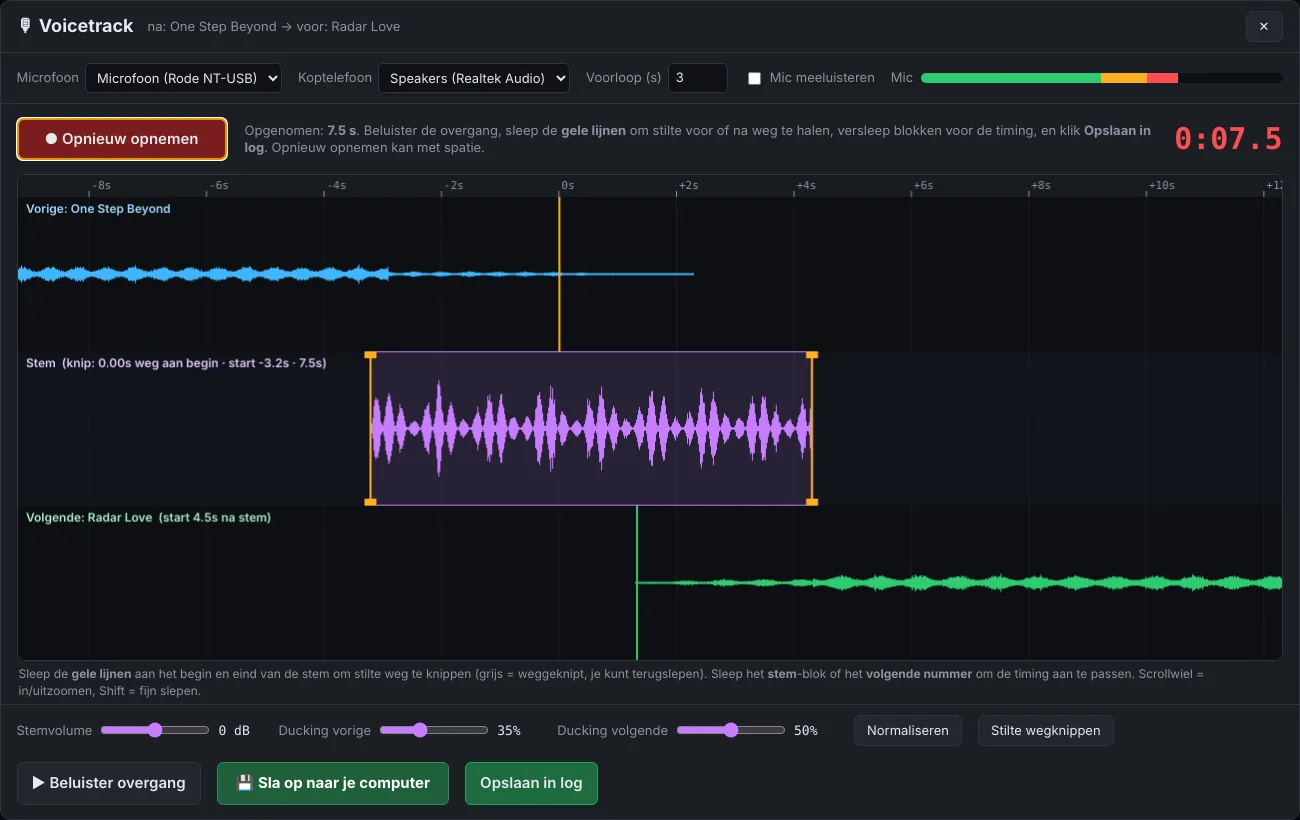The width and height of the screenshot is (1300, 820).
Task: Click the 35% Ducking vorige value
Action: (509, 731)
